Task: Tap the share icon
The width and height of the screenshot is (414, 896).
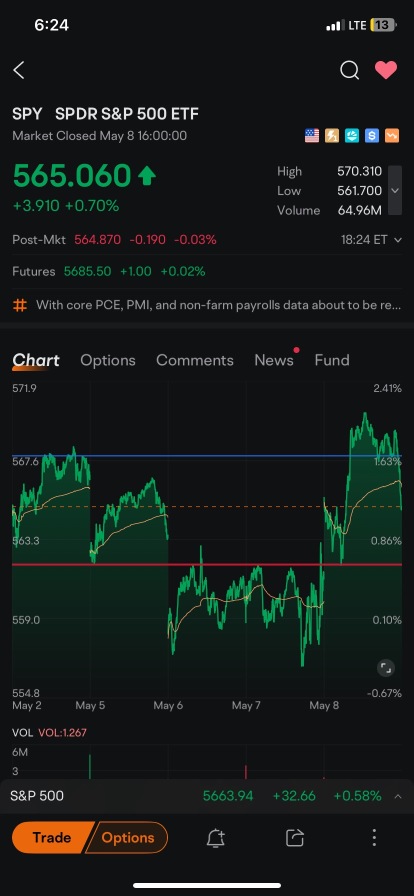Action: pos(294,838)
